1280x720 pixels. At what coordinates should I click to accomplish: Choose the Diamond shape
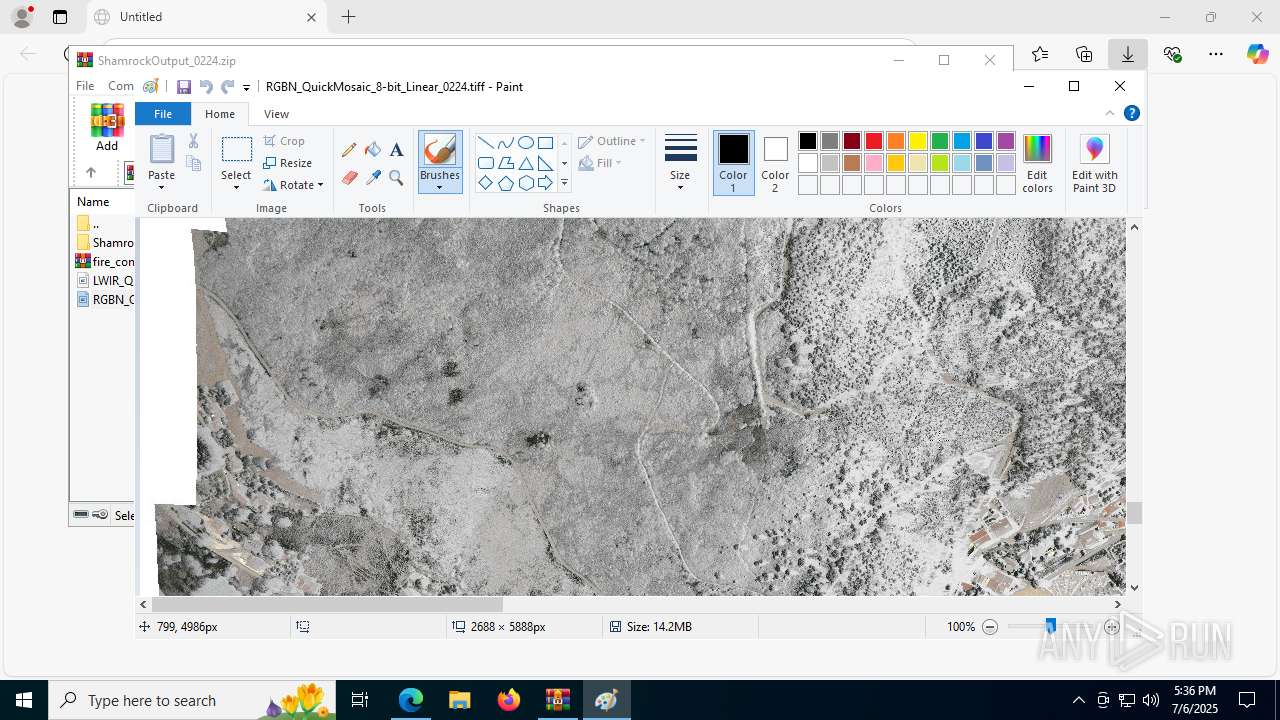click(485, 183)
